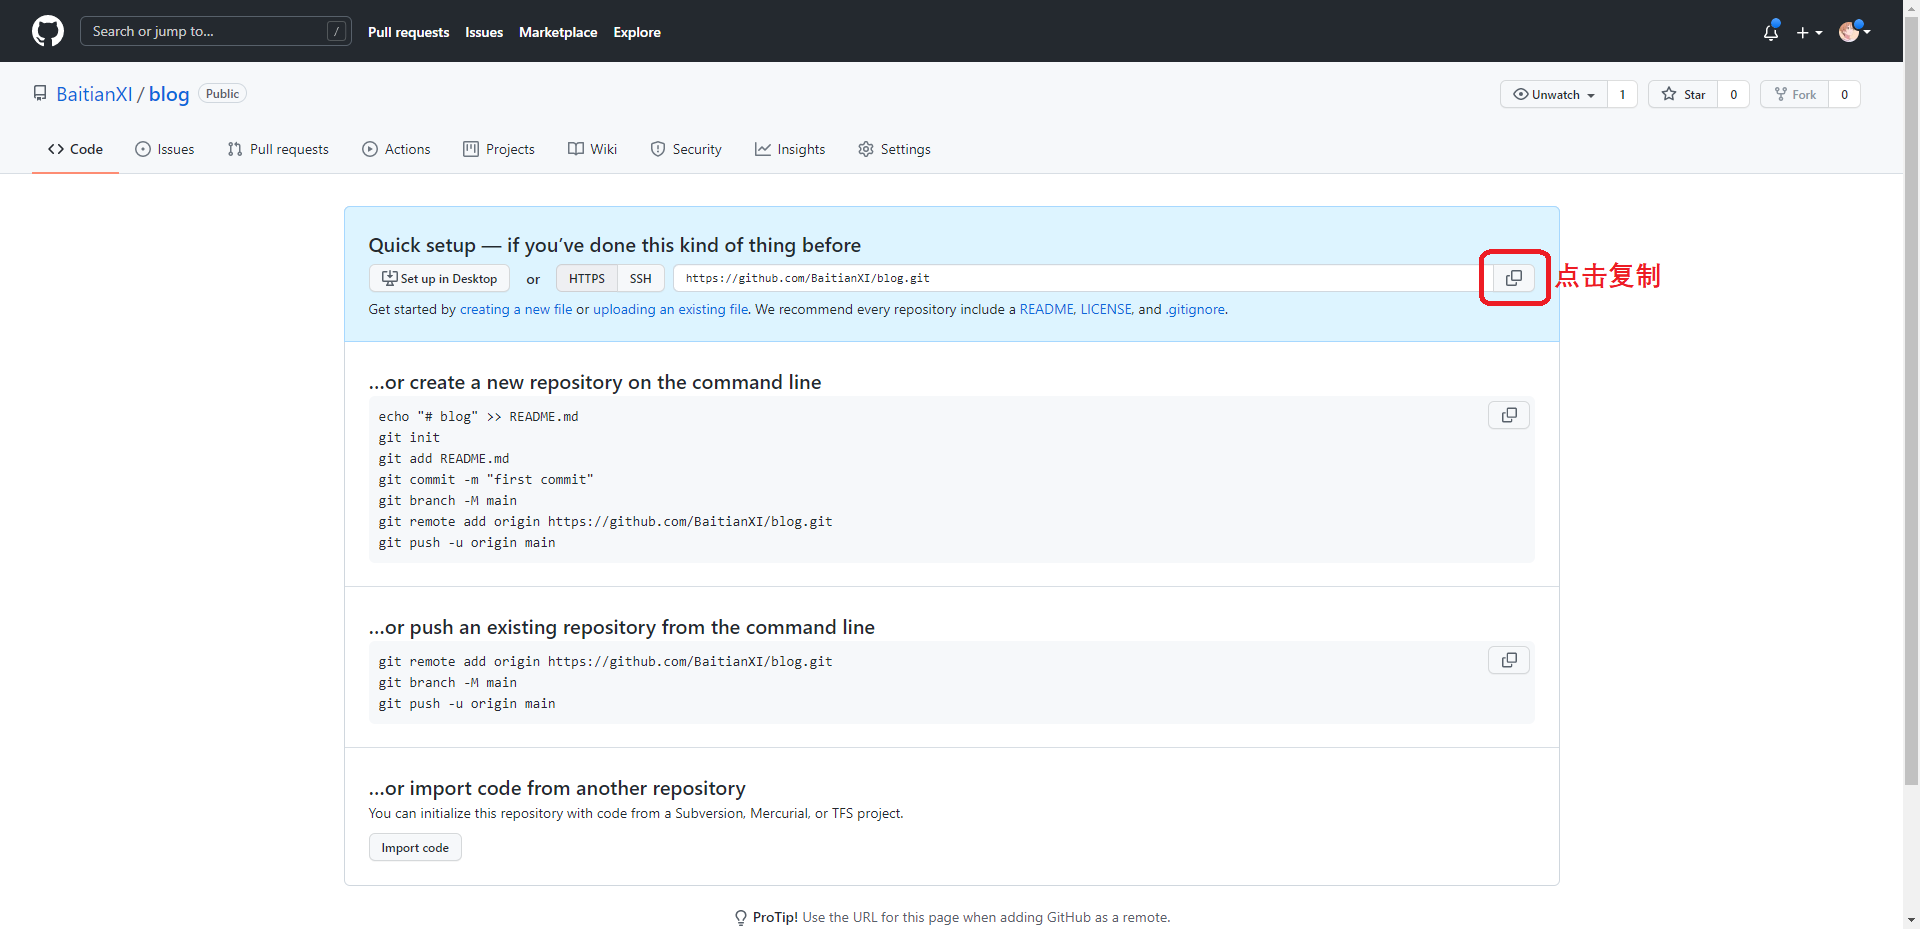Open Pull requests in top navigation
The height and width of the screenshot is (929, 1920).
pos(408,32)
